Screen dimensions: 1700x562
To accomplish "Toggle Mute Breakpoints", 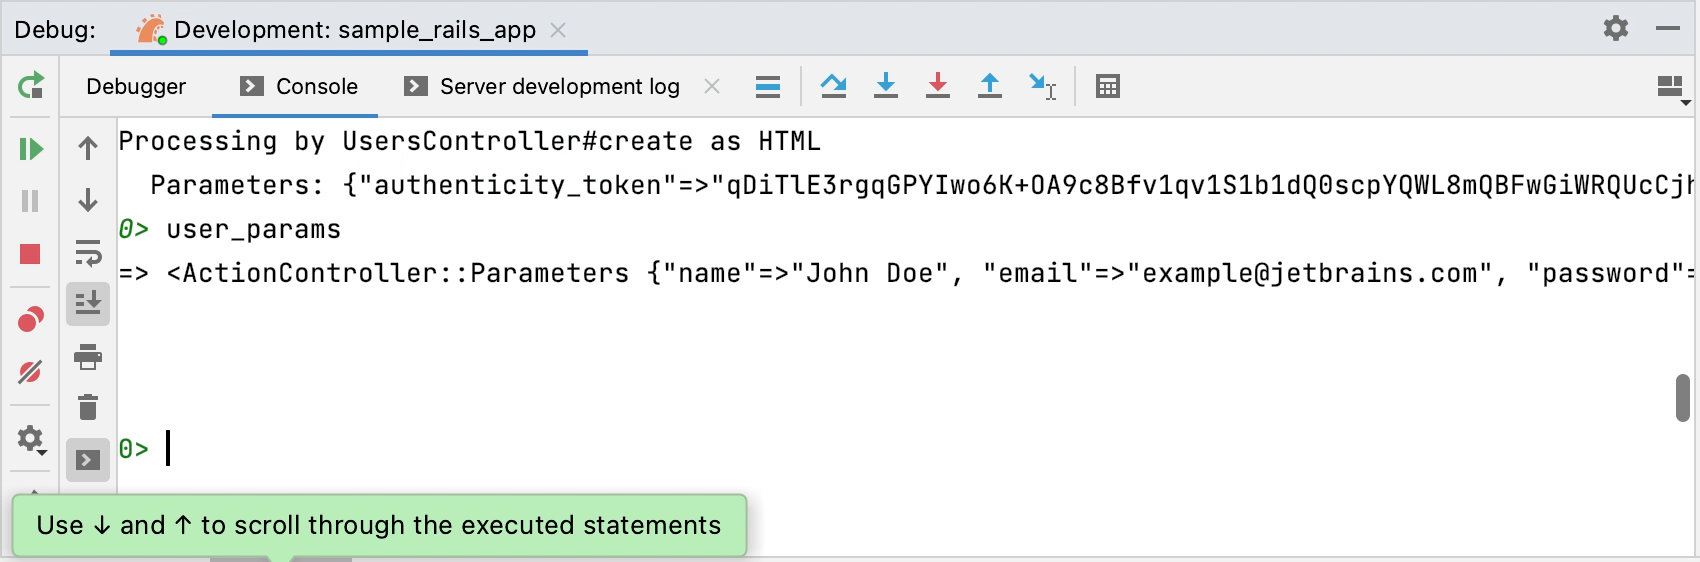I will (31, 372).
